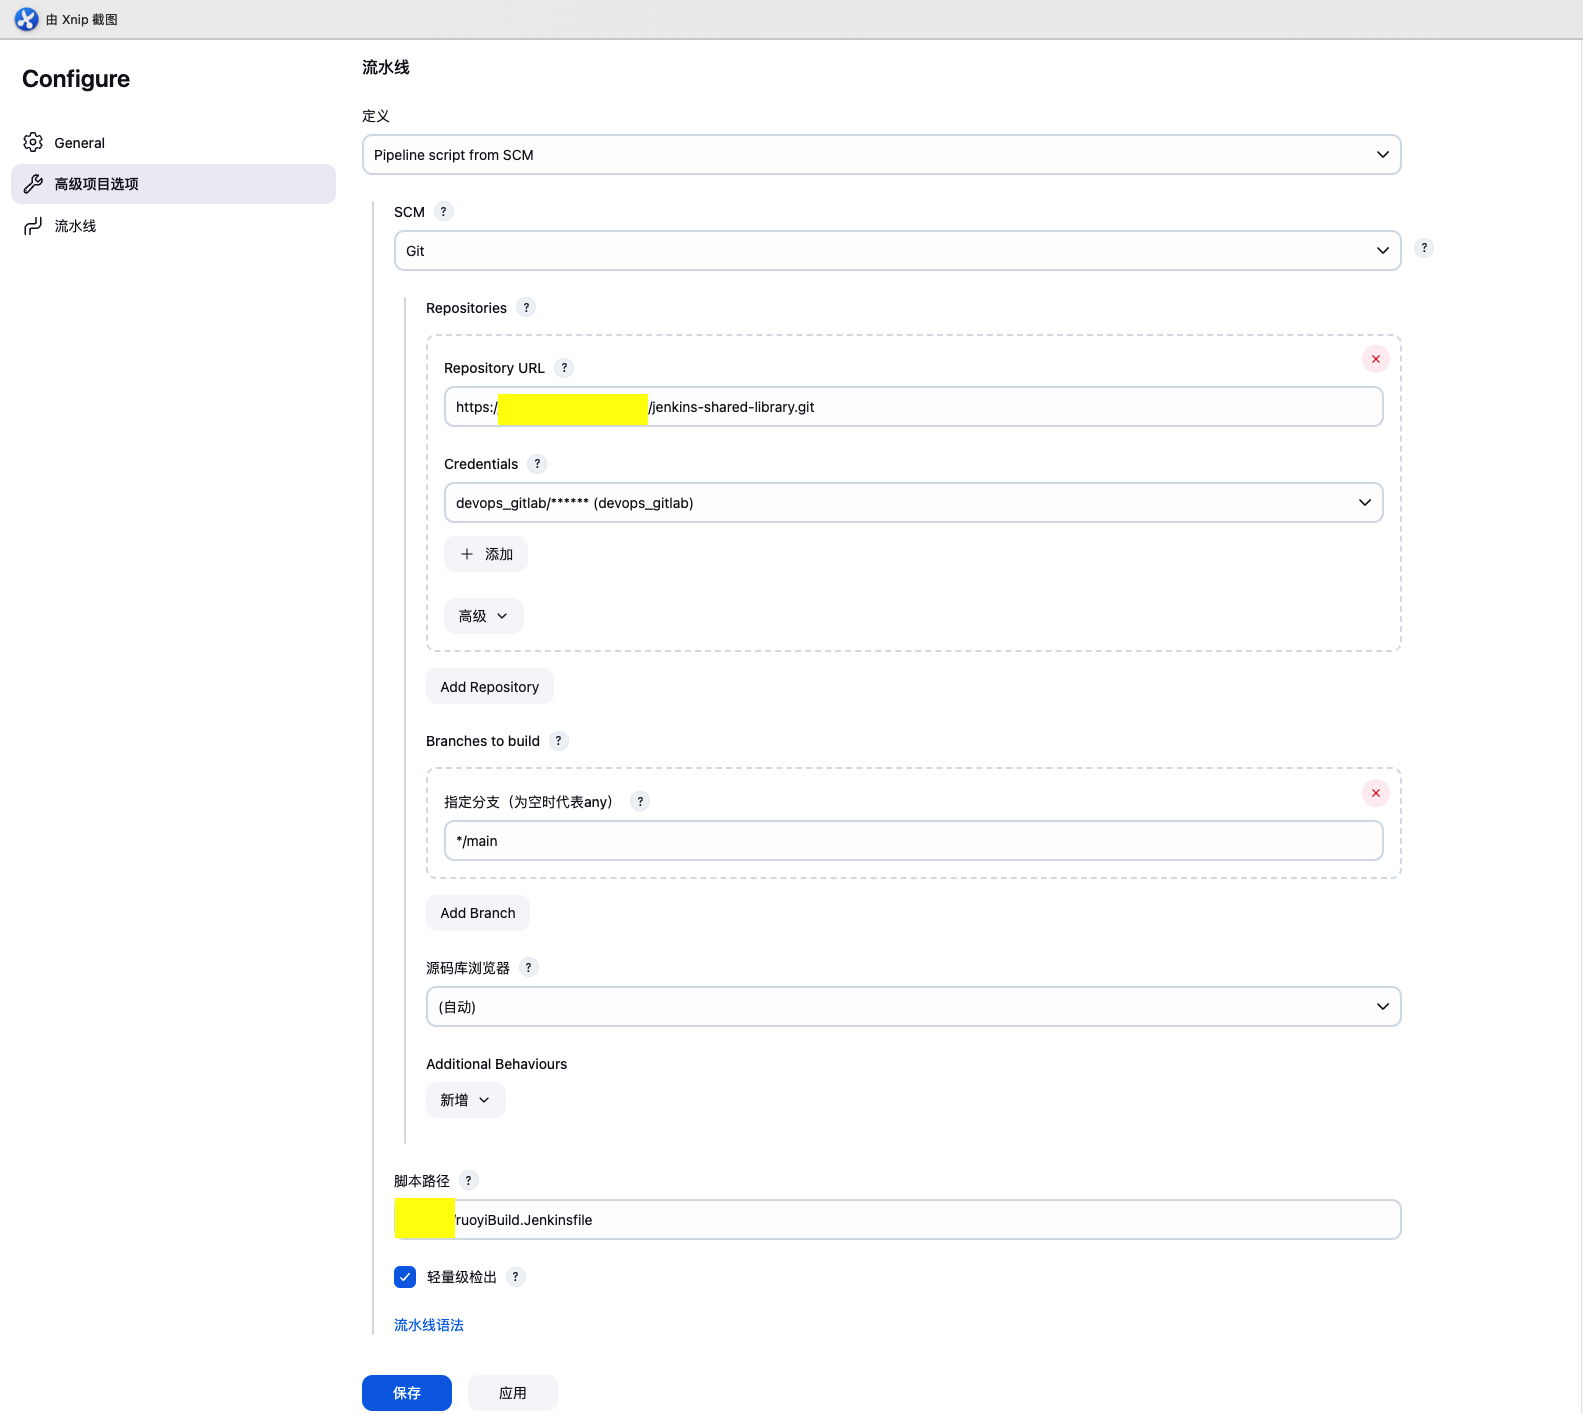
Task: Open the 流水线语法 link
Action: click(428, 1325)
